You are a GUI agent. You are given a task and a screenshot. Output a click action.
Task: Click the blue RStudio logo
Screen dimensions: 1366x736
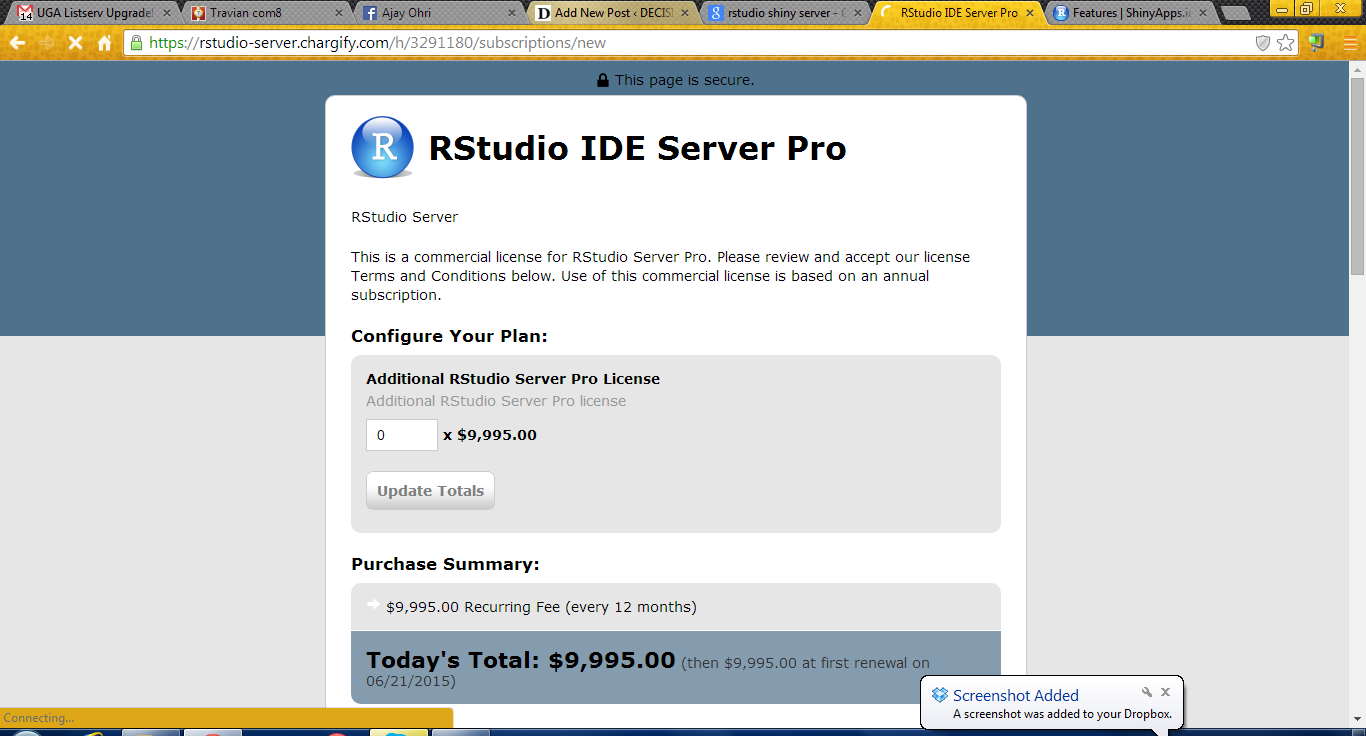pyautogui.click(x=382, y=148)
